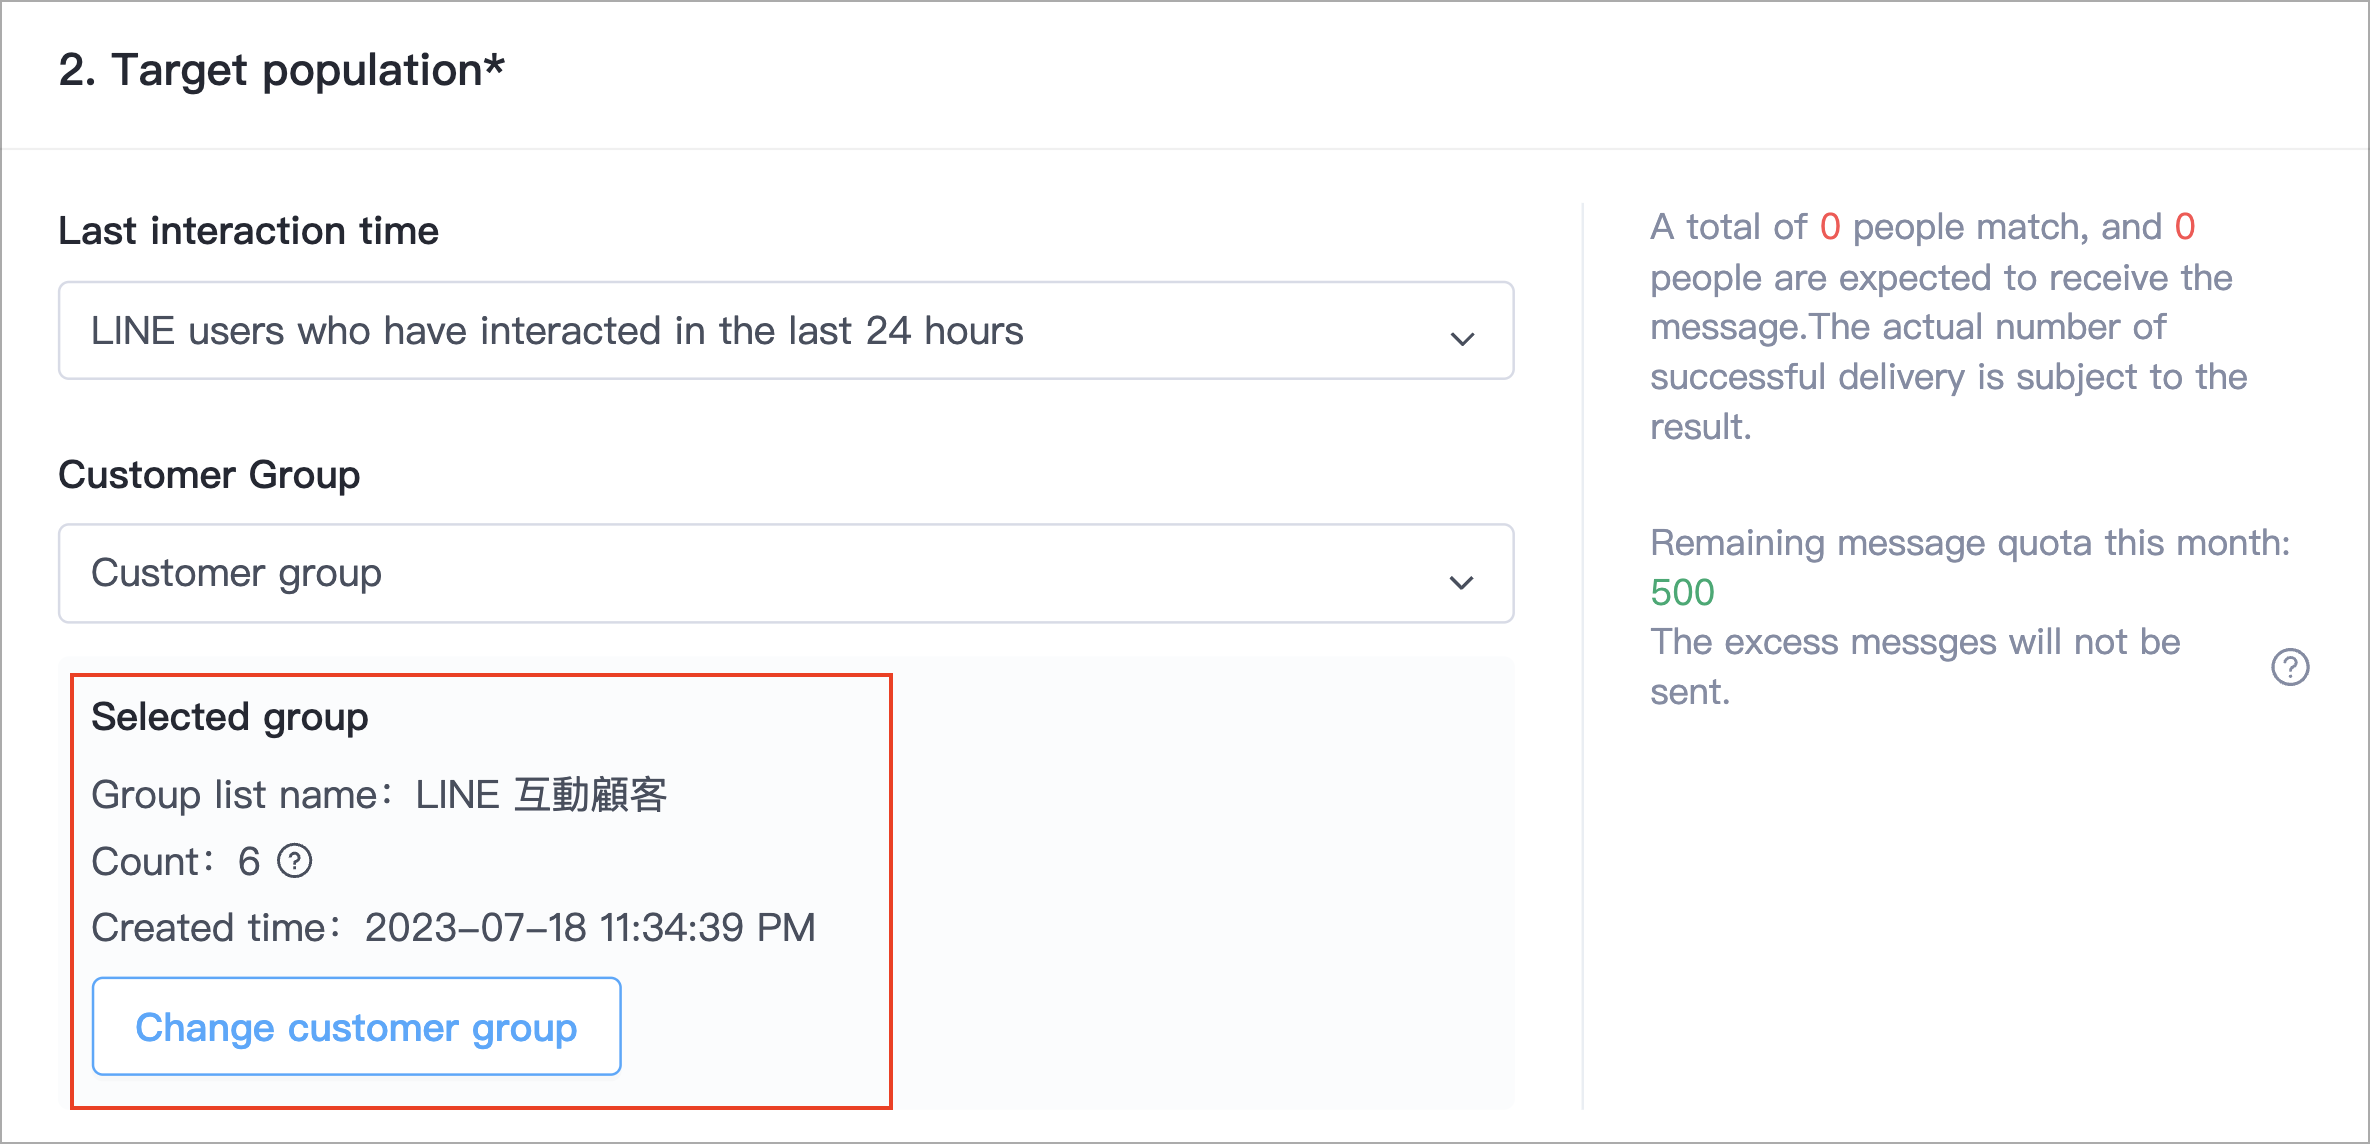Click the Selected group heading
The height and width of the screenshot is (1144, 2370).
[x=230, y=717]
